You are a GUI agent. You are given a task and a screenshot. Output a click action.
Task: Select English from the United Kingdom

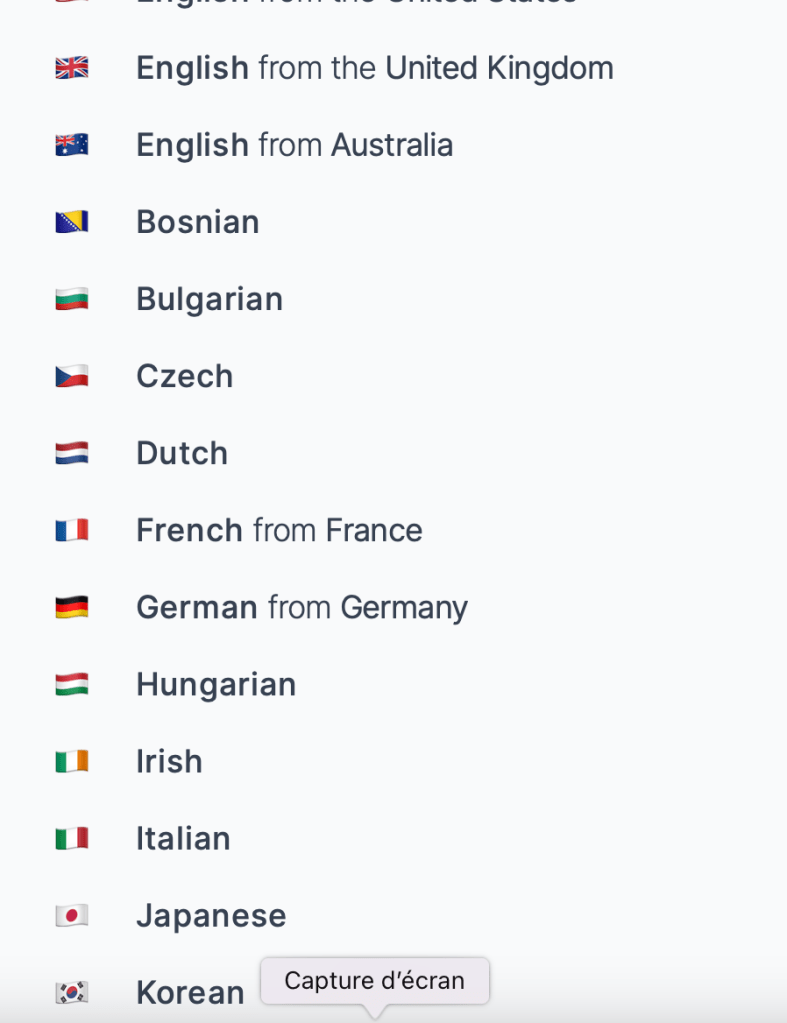point(374,68)
